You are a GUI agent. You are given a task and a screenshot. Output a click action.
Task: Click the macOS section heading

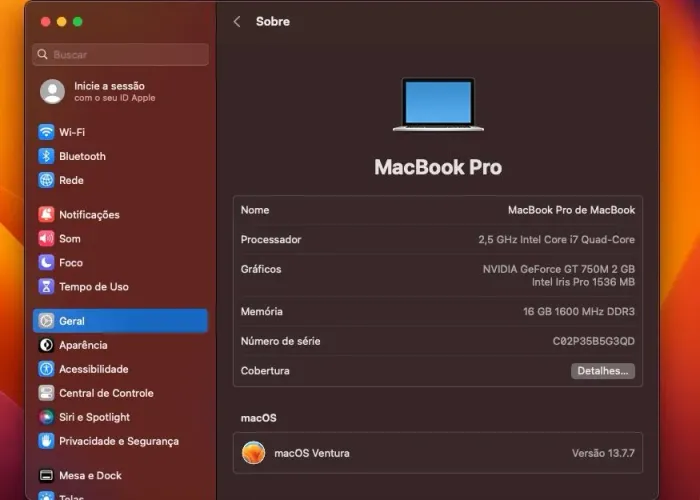[x=258, y=418]
